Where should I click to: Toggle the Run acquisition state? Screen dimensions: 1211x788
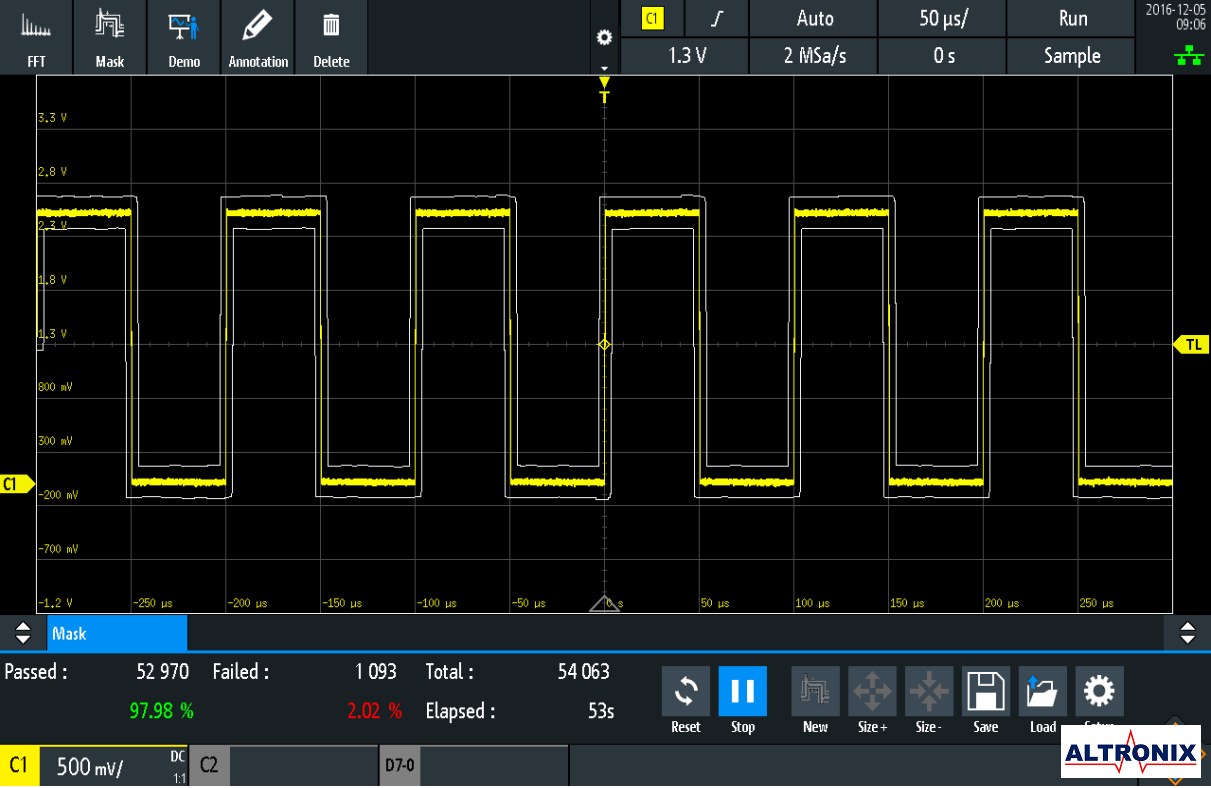[1072, 18]
